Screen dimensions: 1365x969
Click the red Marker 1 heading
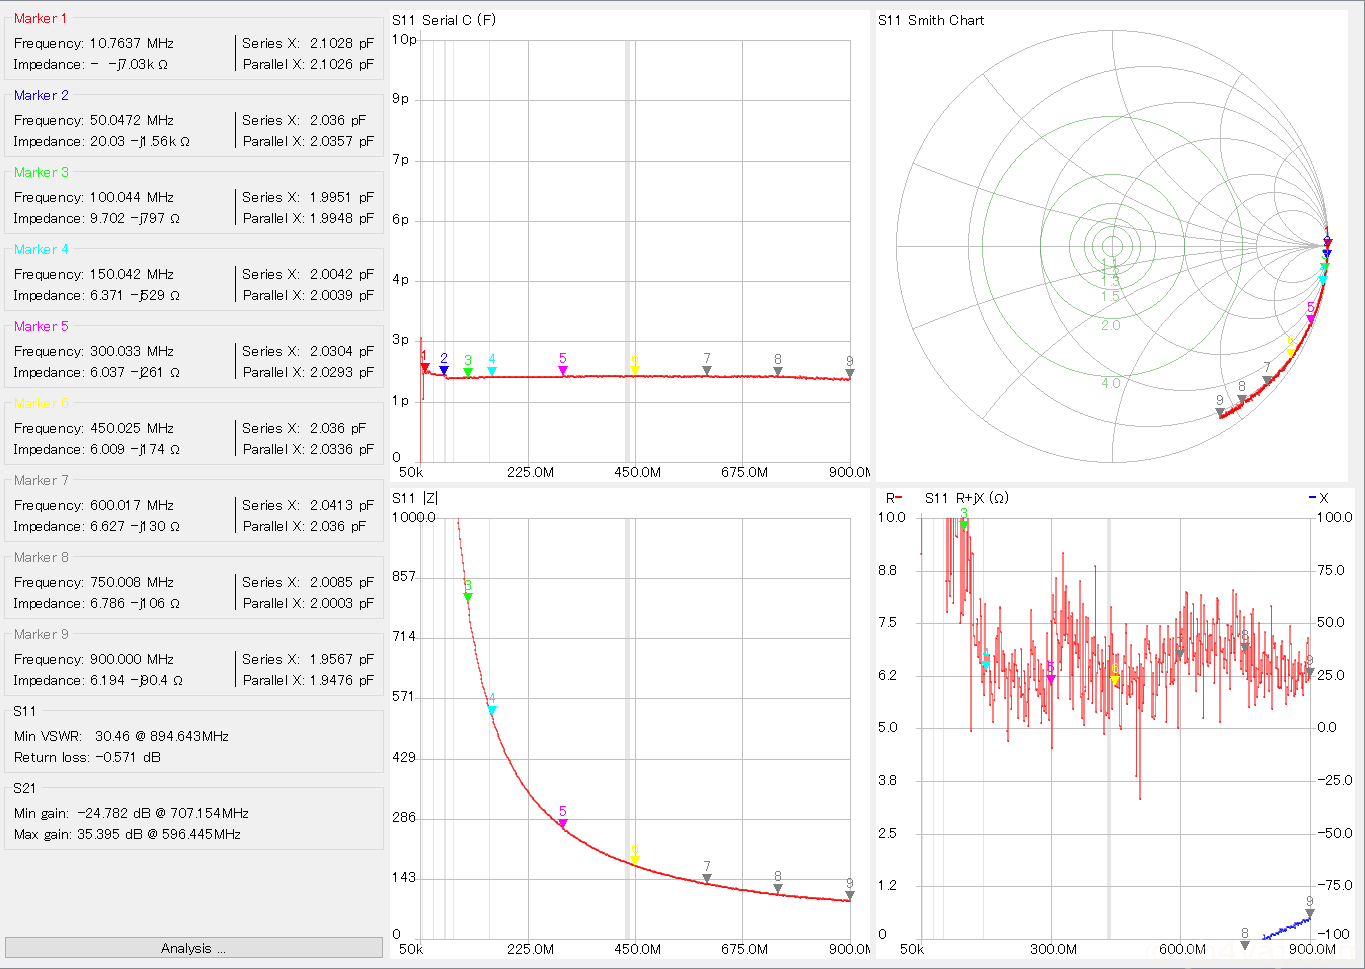41,18
